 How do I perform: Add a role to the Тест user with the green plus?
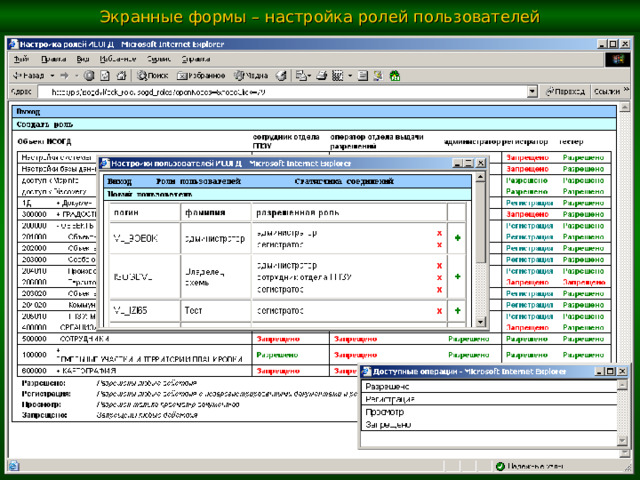pos(458,311)
